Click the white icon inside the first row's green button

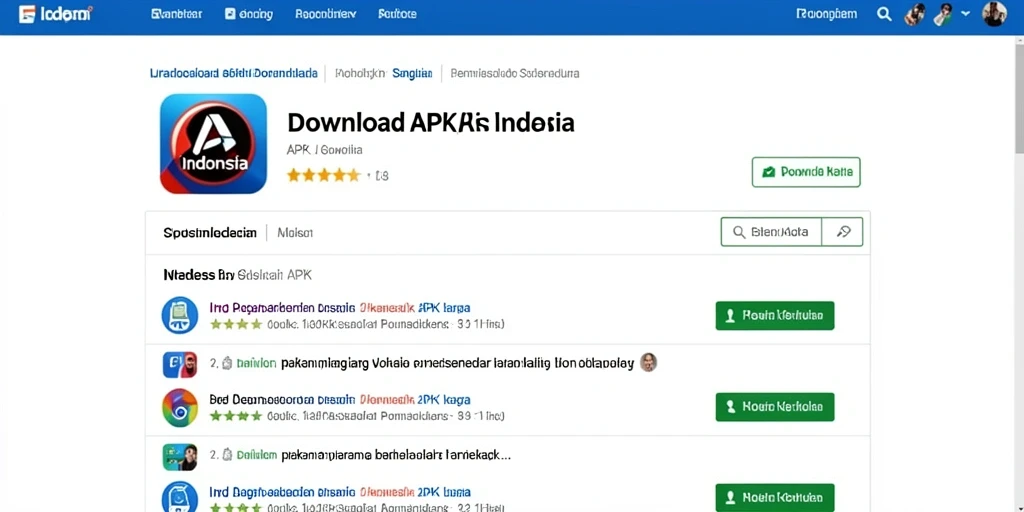(x=730, y=315)
